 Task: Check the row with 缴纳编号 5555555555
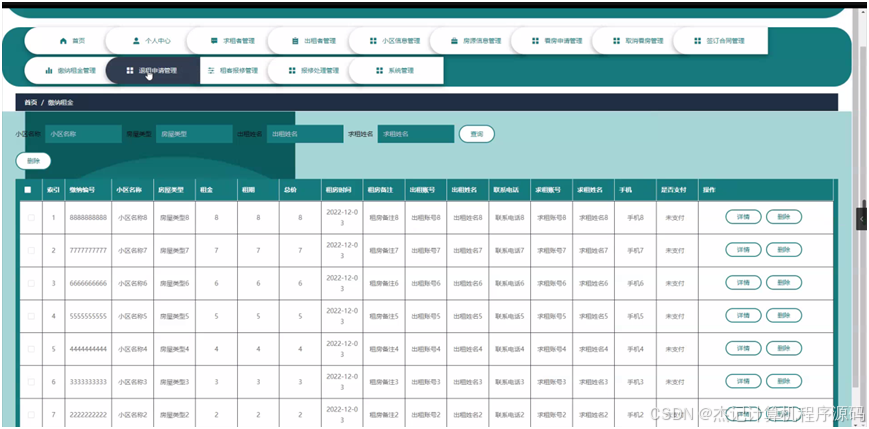[31, 316]
